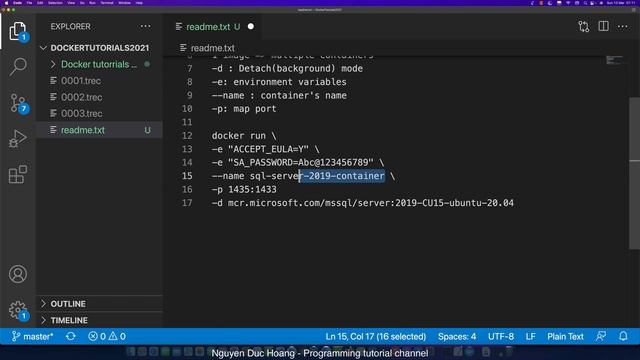640x360 pixels.
Task: Click the '-e: environment variables' line
Action: pyautogui.click(x=279, y=82)
